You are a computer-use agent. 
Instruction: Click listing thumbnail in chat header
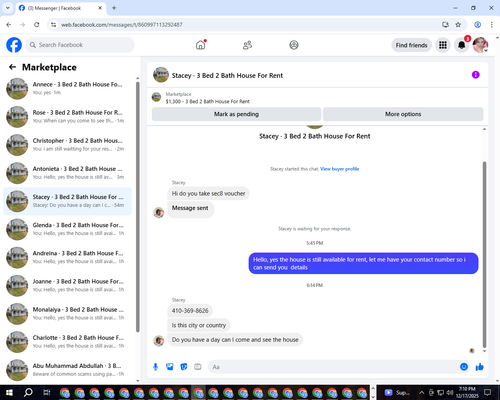point(161,75)
